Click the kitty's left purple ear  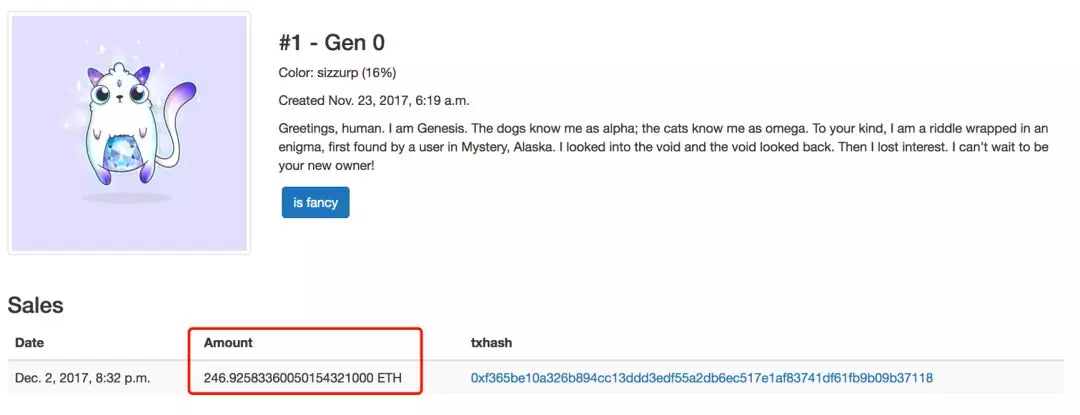94,76
